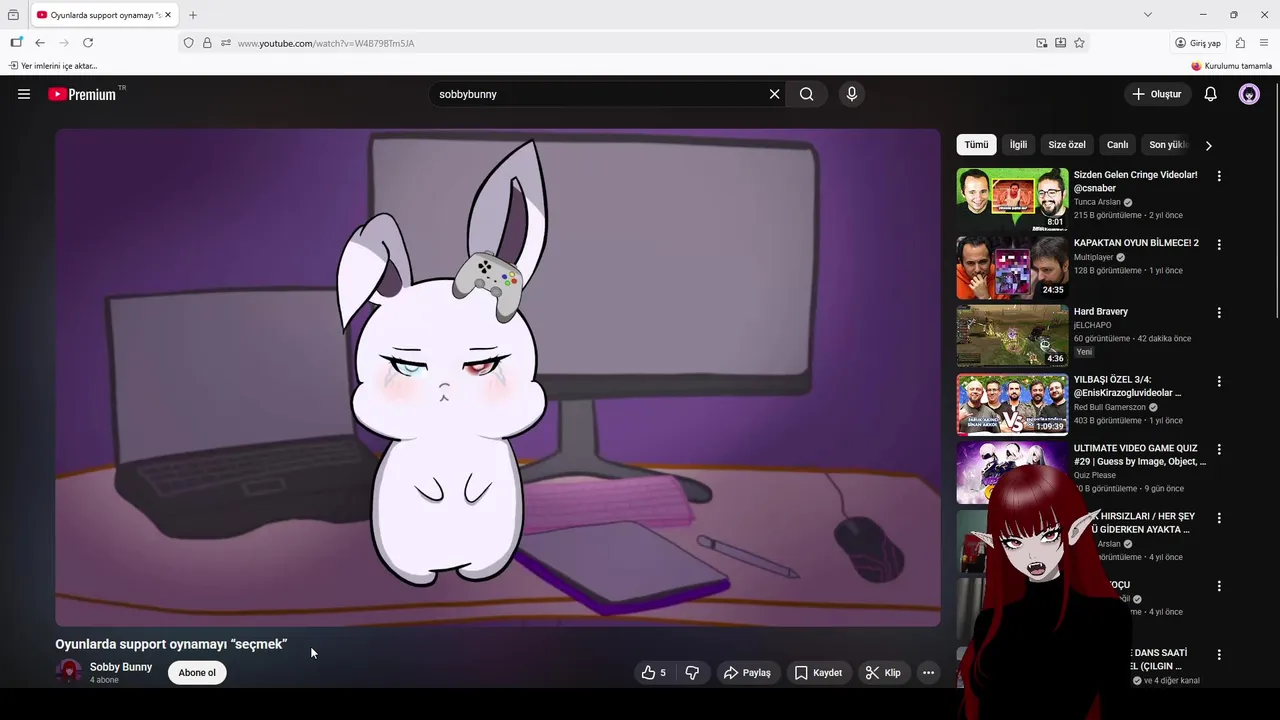Viewport: 1280px width, 720px height.
Task: Open options for Hard Bravery video
Action: [x=1219, y=313]
